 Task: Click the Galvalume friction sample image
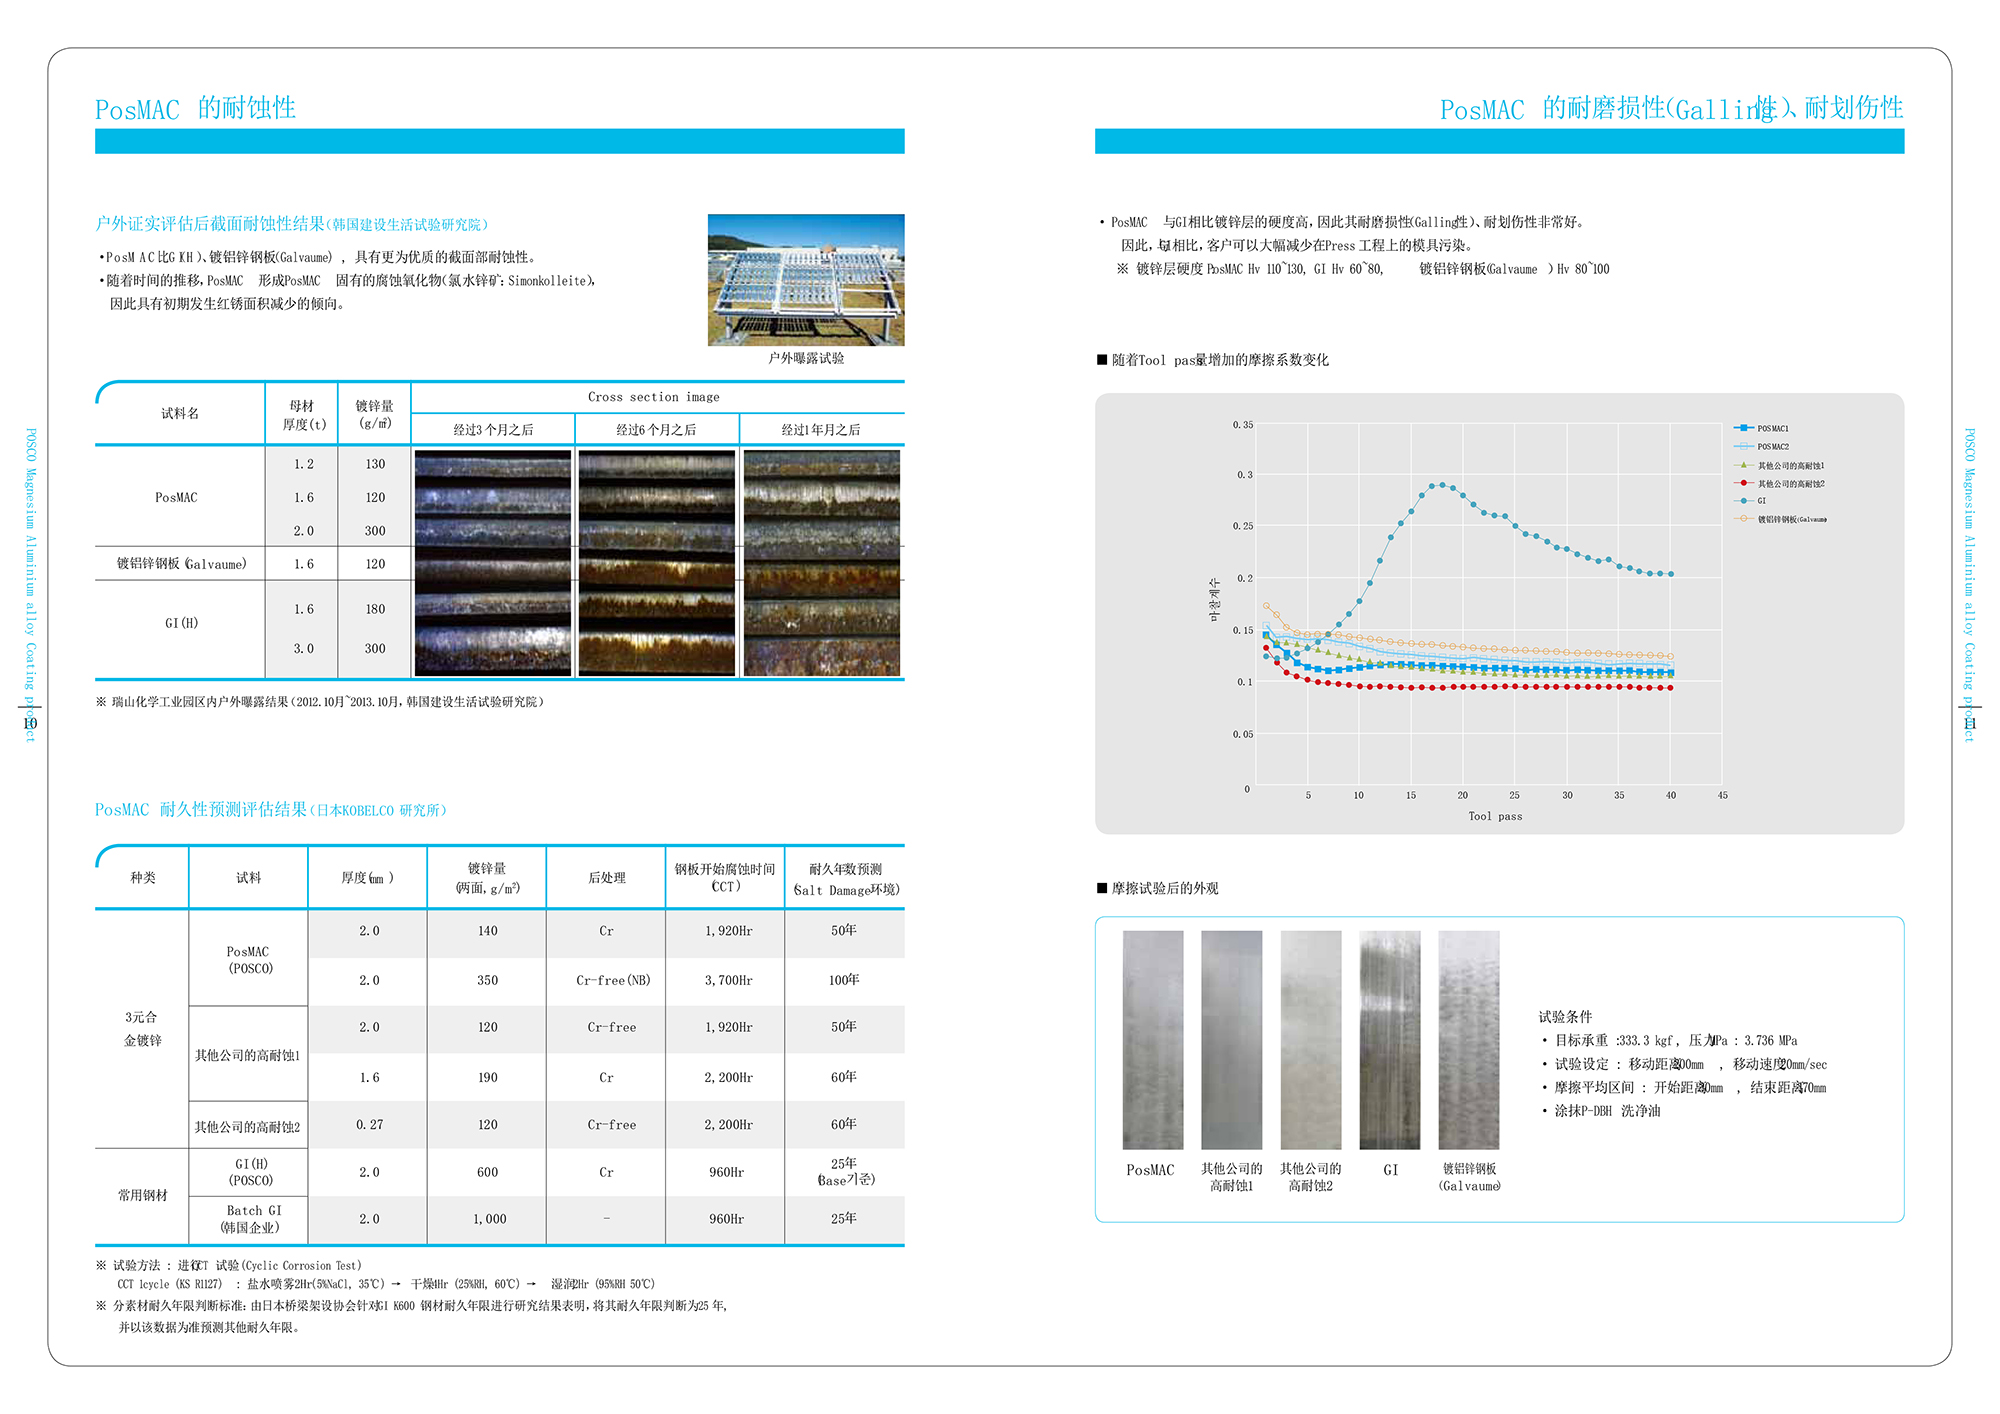[1469, 1040]
